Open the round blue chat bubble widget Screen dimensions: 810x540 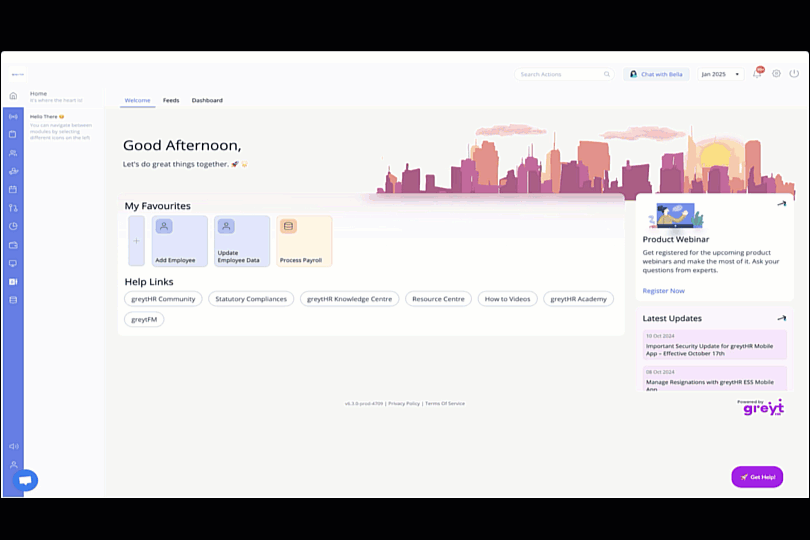coord(25,480)
